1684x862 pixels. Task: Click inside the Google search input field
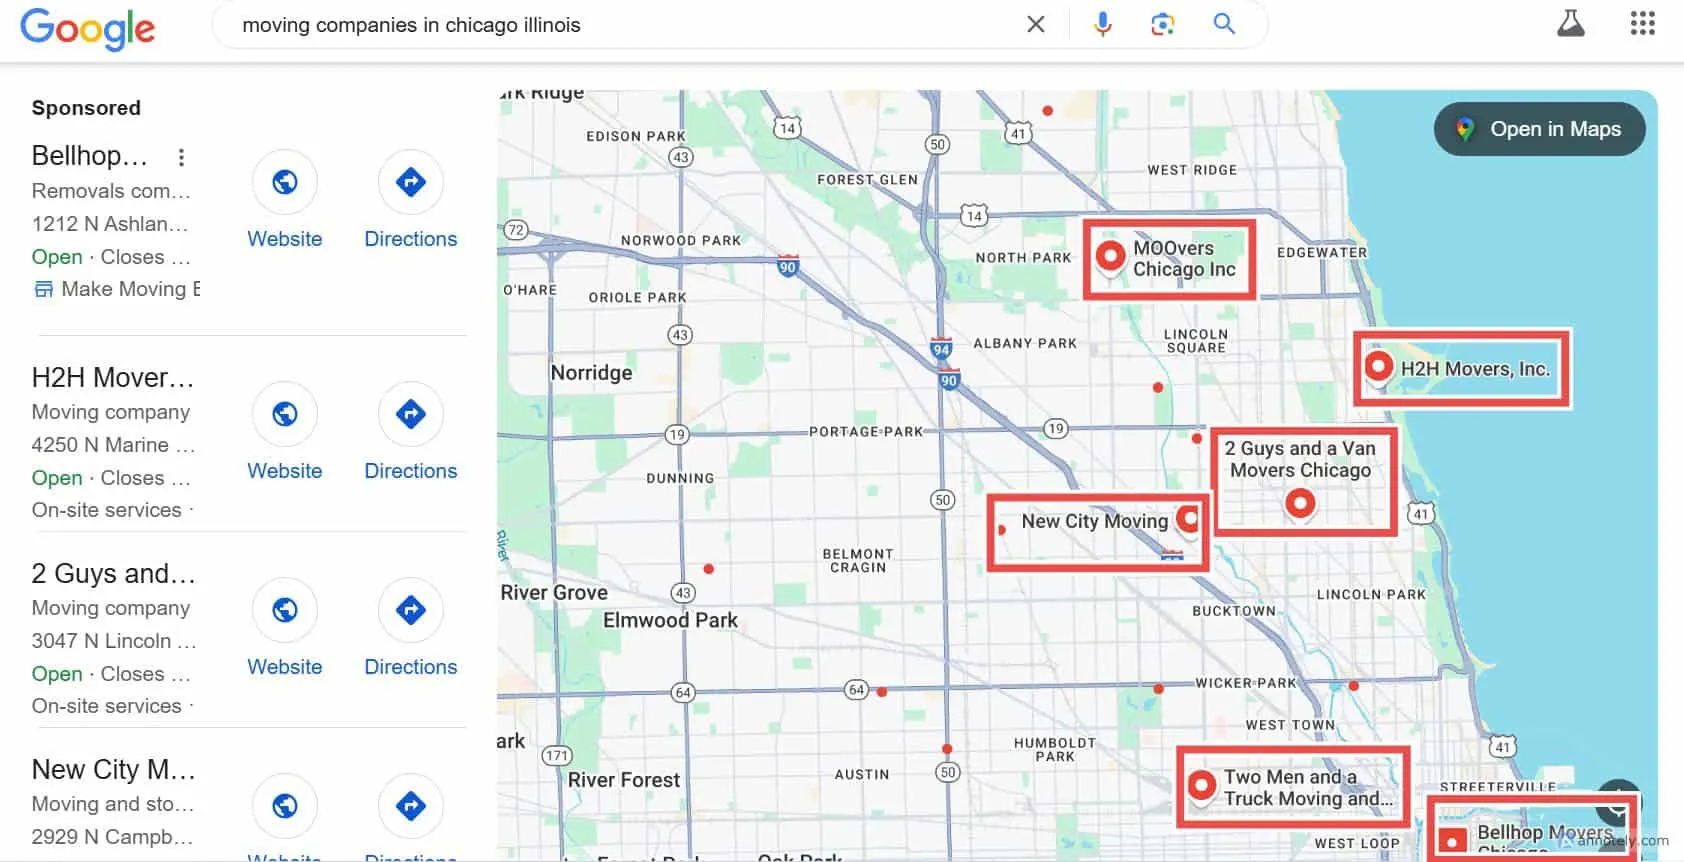620,25
